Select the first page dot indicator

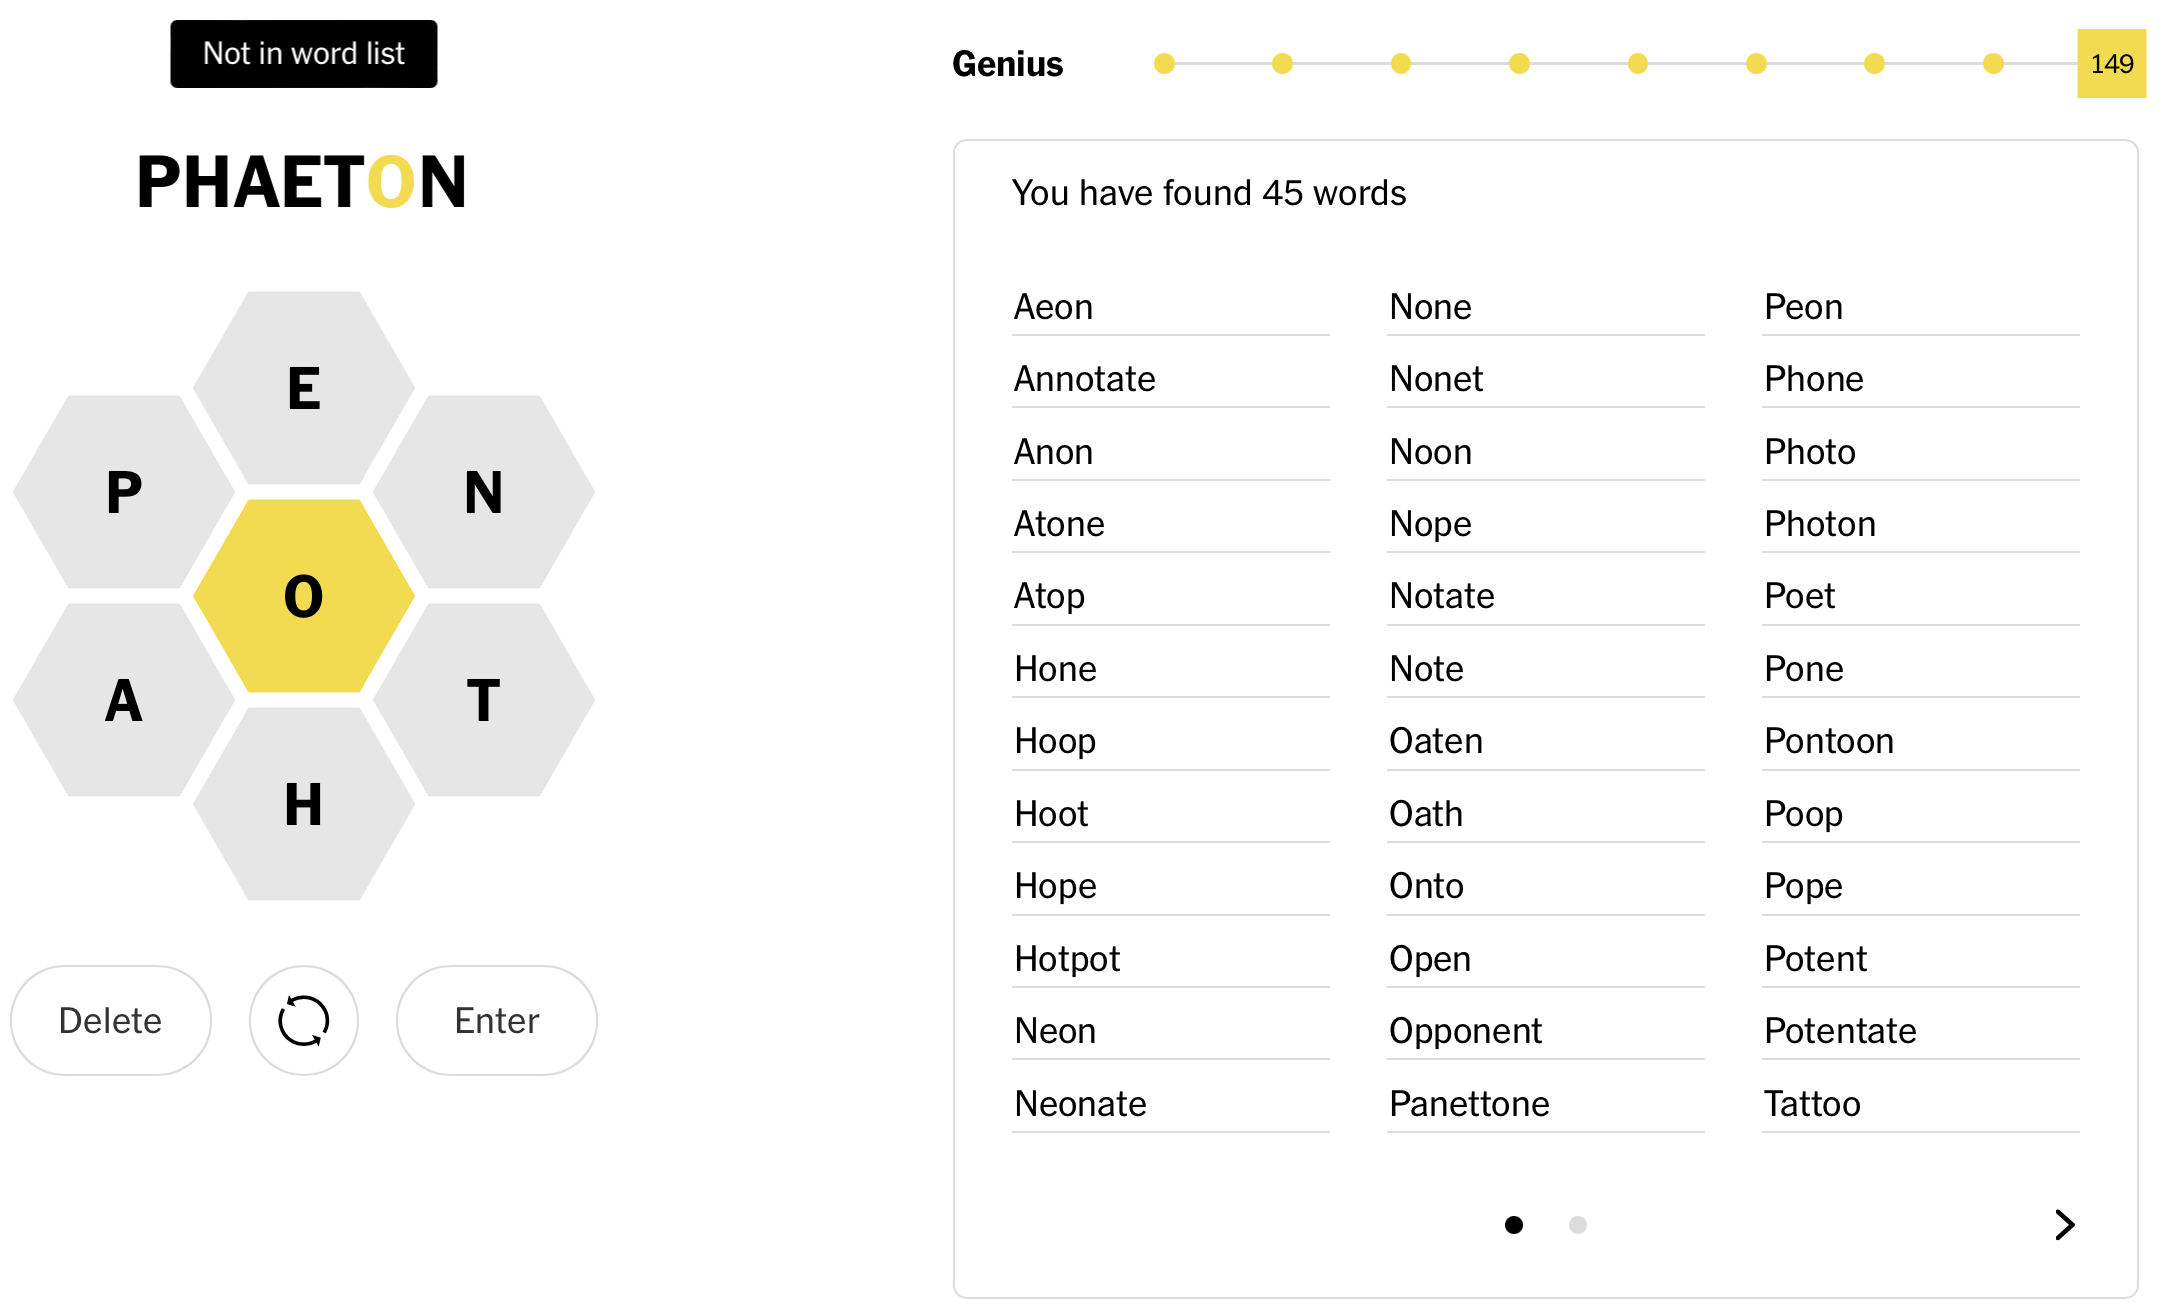1514,1225
